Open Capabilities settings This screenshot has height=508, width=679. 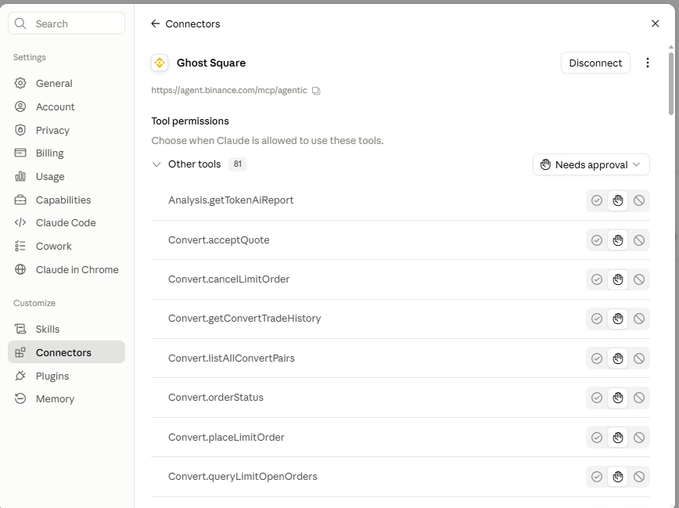coord(66,200)
